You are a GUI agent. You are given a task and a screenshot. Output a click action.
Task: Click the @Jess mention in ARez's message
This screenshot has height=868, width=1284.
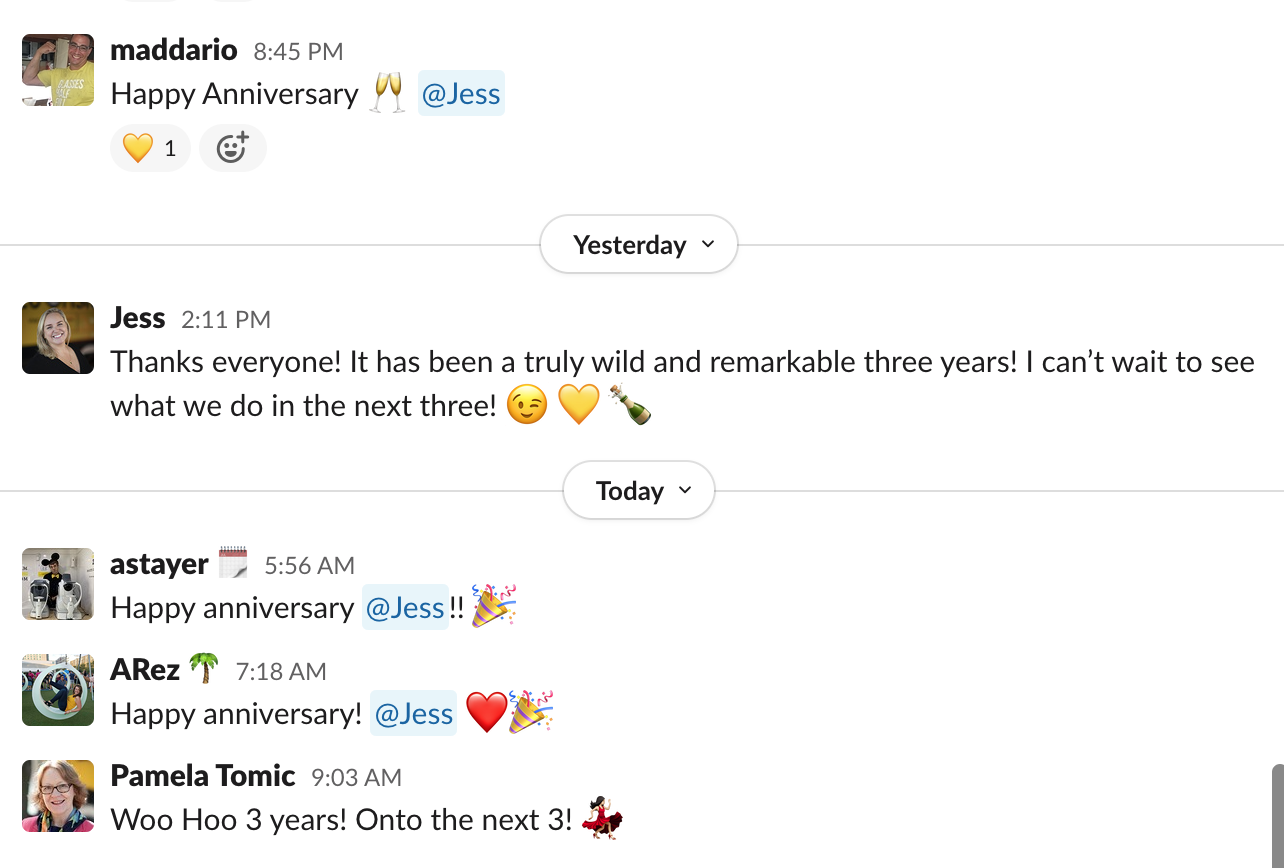413,714
